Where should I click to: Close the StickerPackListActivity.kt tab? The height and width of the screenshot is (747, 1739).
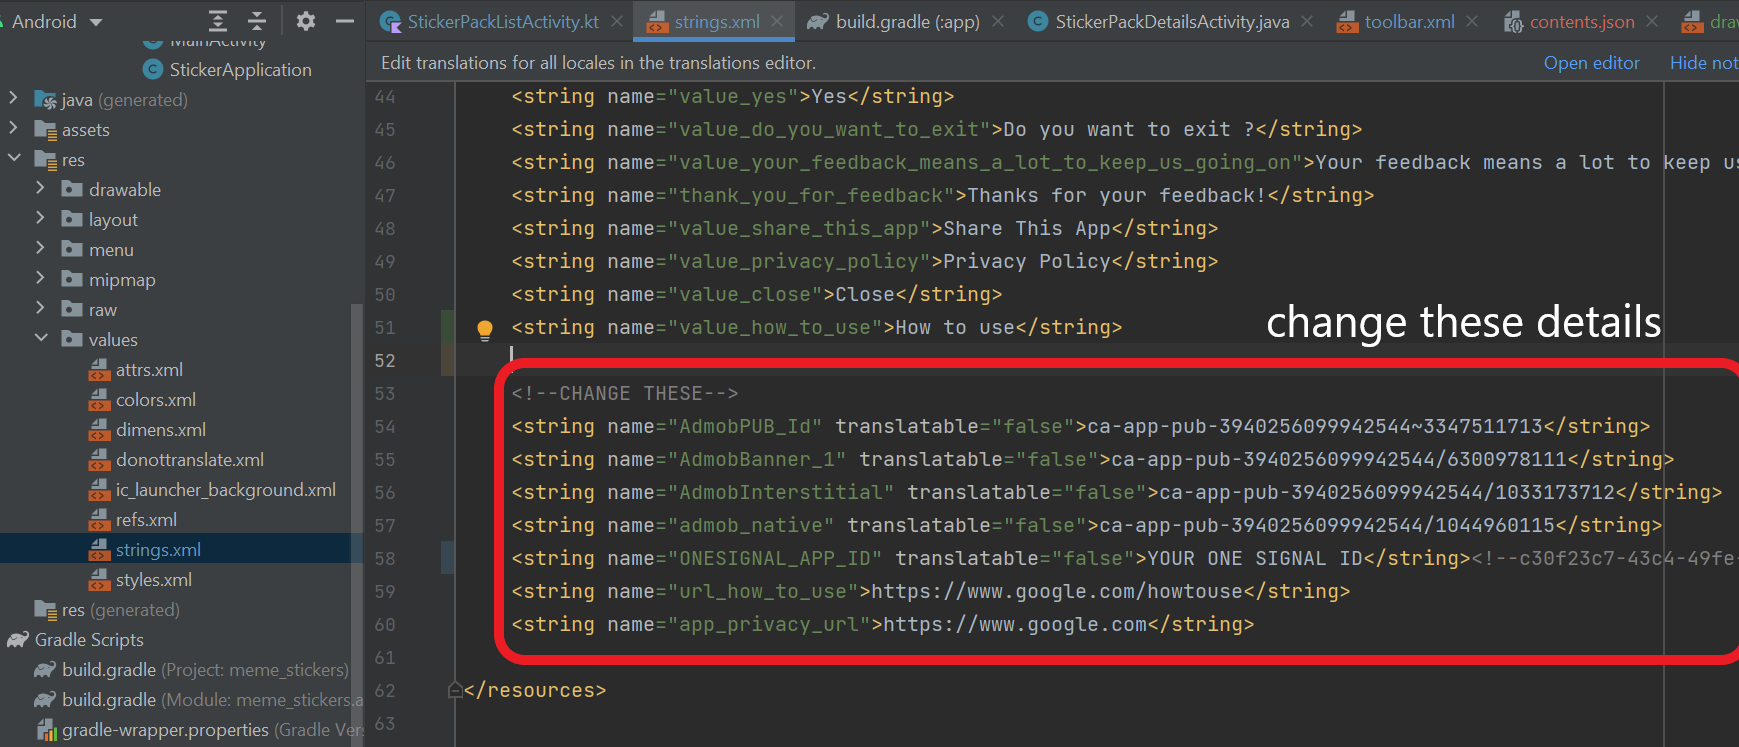click(617, 21)
